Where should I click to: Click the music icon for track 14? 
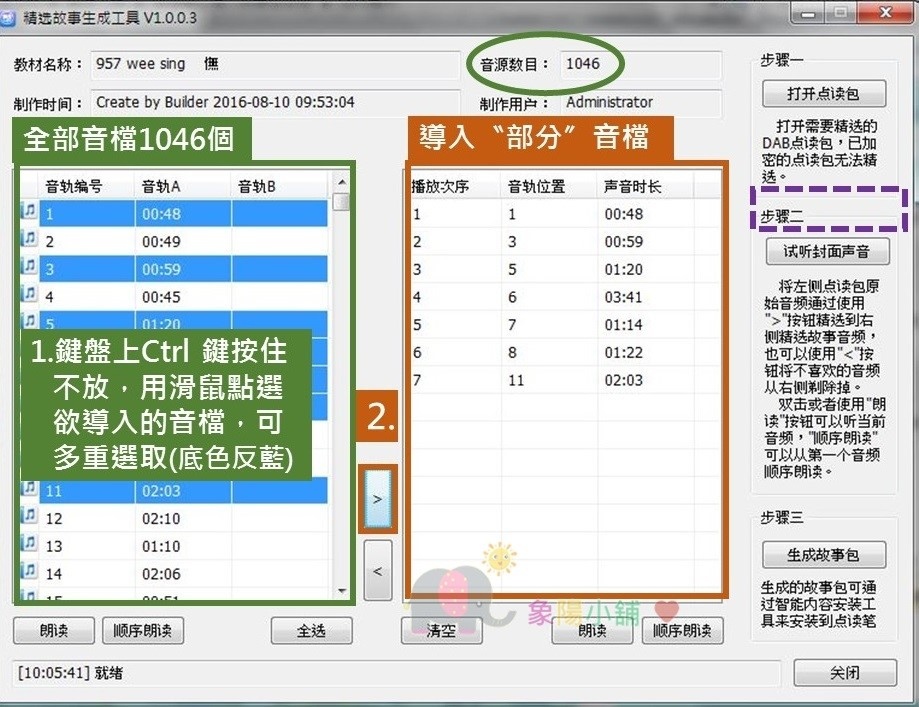[x=29, y=570]
